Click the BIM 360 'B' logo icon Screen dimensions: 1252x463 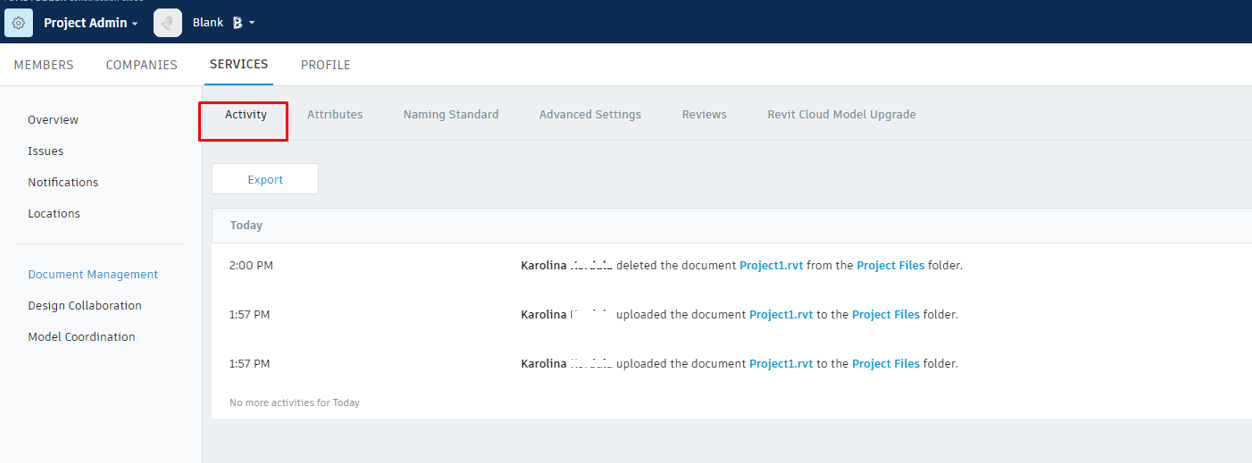[x=237, y=23]
